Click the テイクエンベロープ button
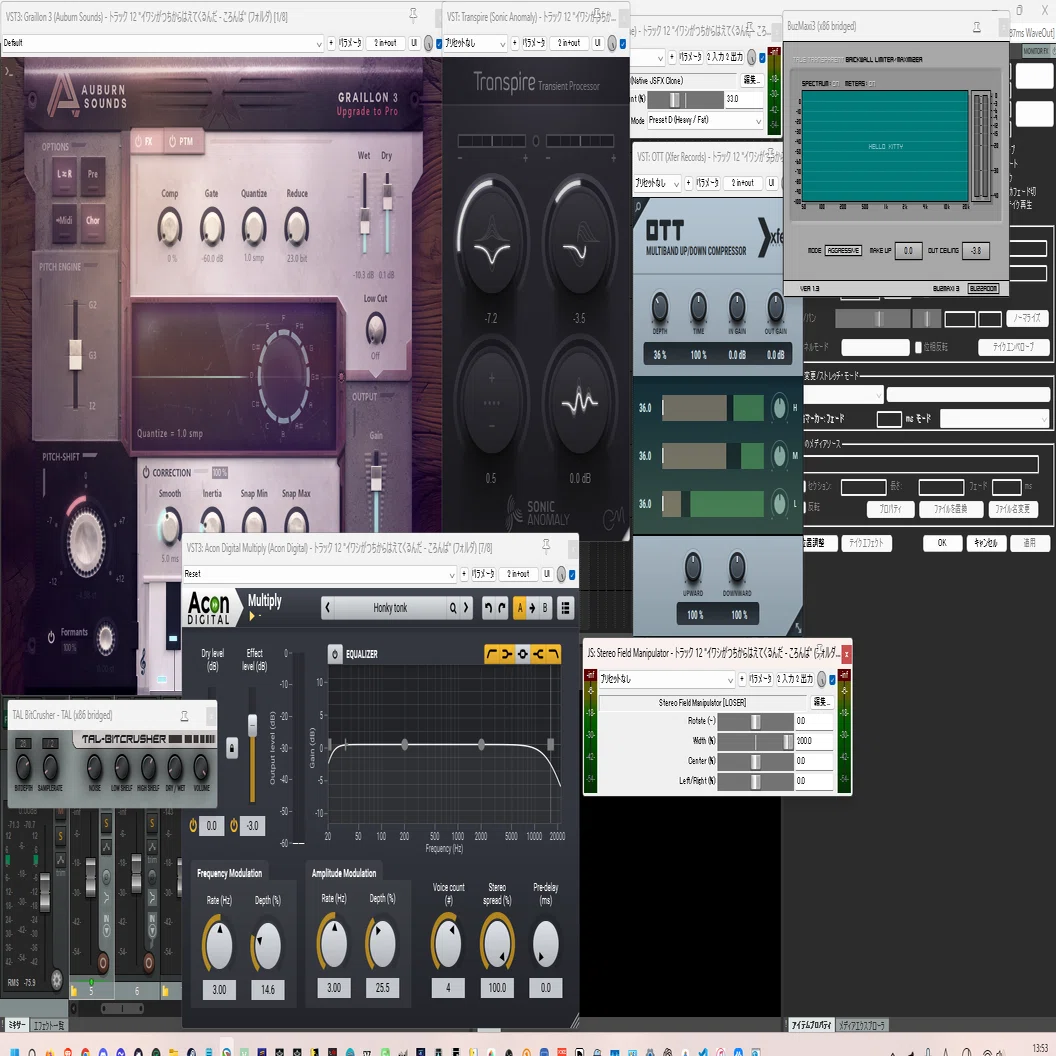1056x1056 pixels. [x=1013, y=347]
